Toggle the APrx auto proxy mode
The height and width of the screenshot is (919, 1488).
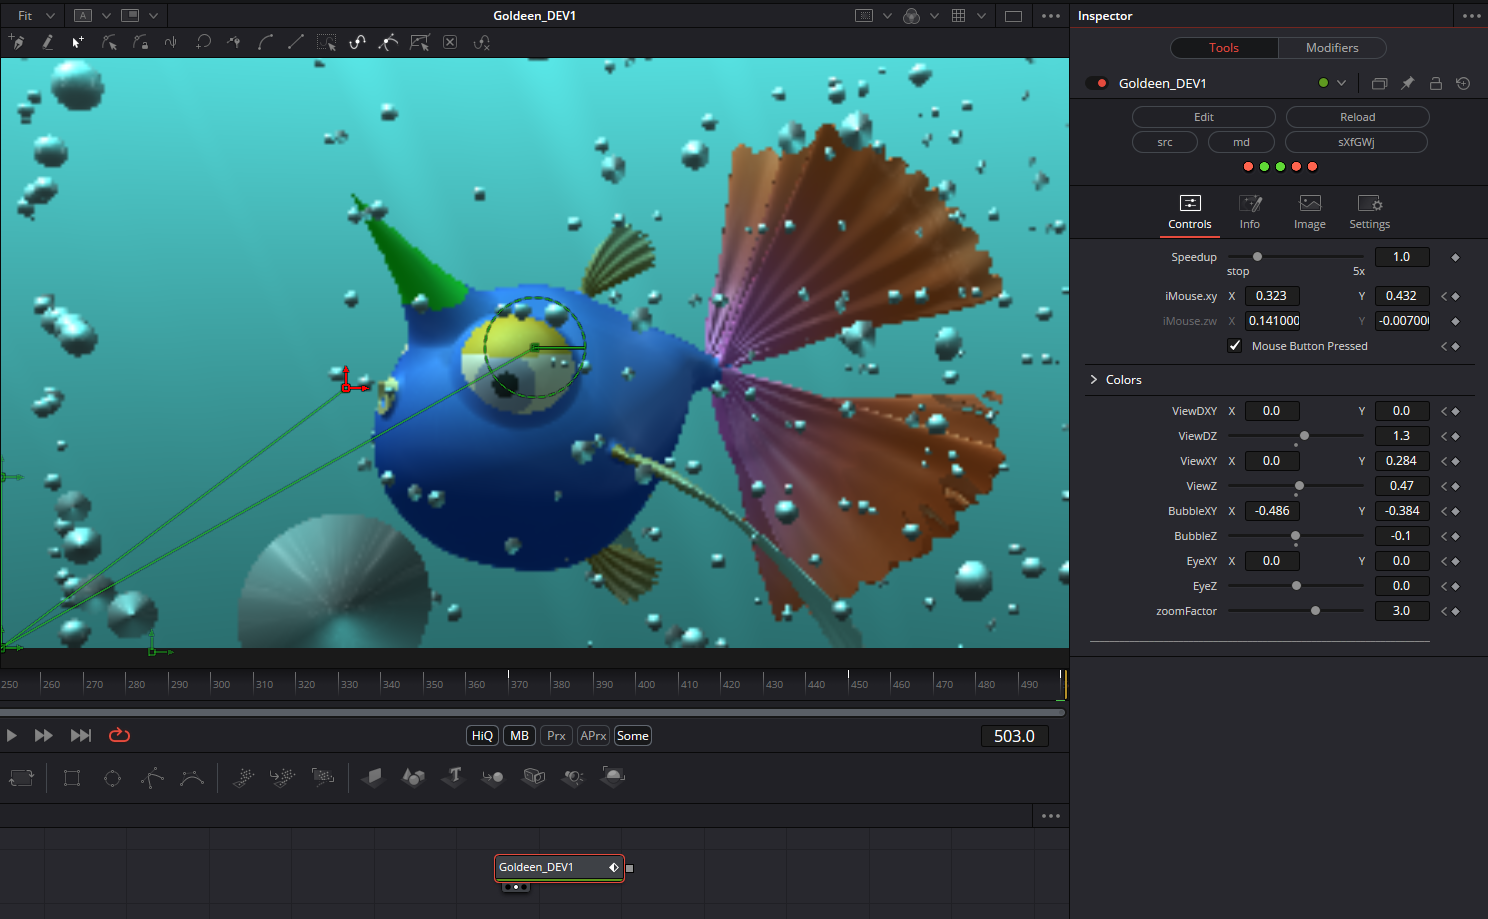(593, 736)
